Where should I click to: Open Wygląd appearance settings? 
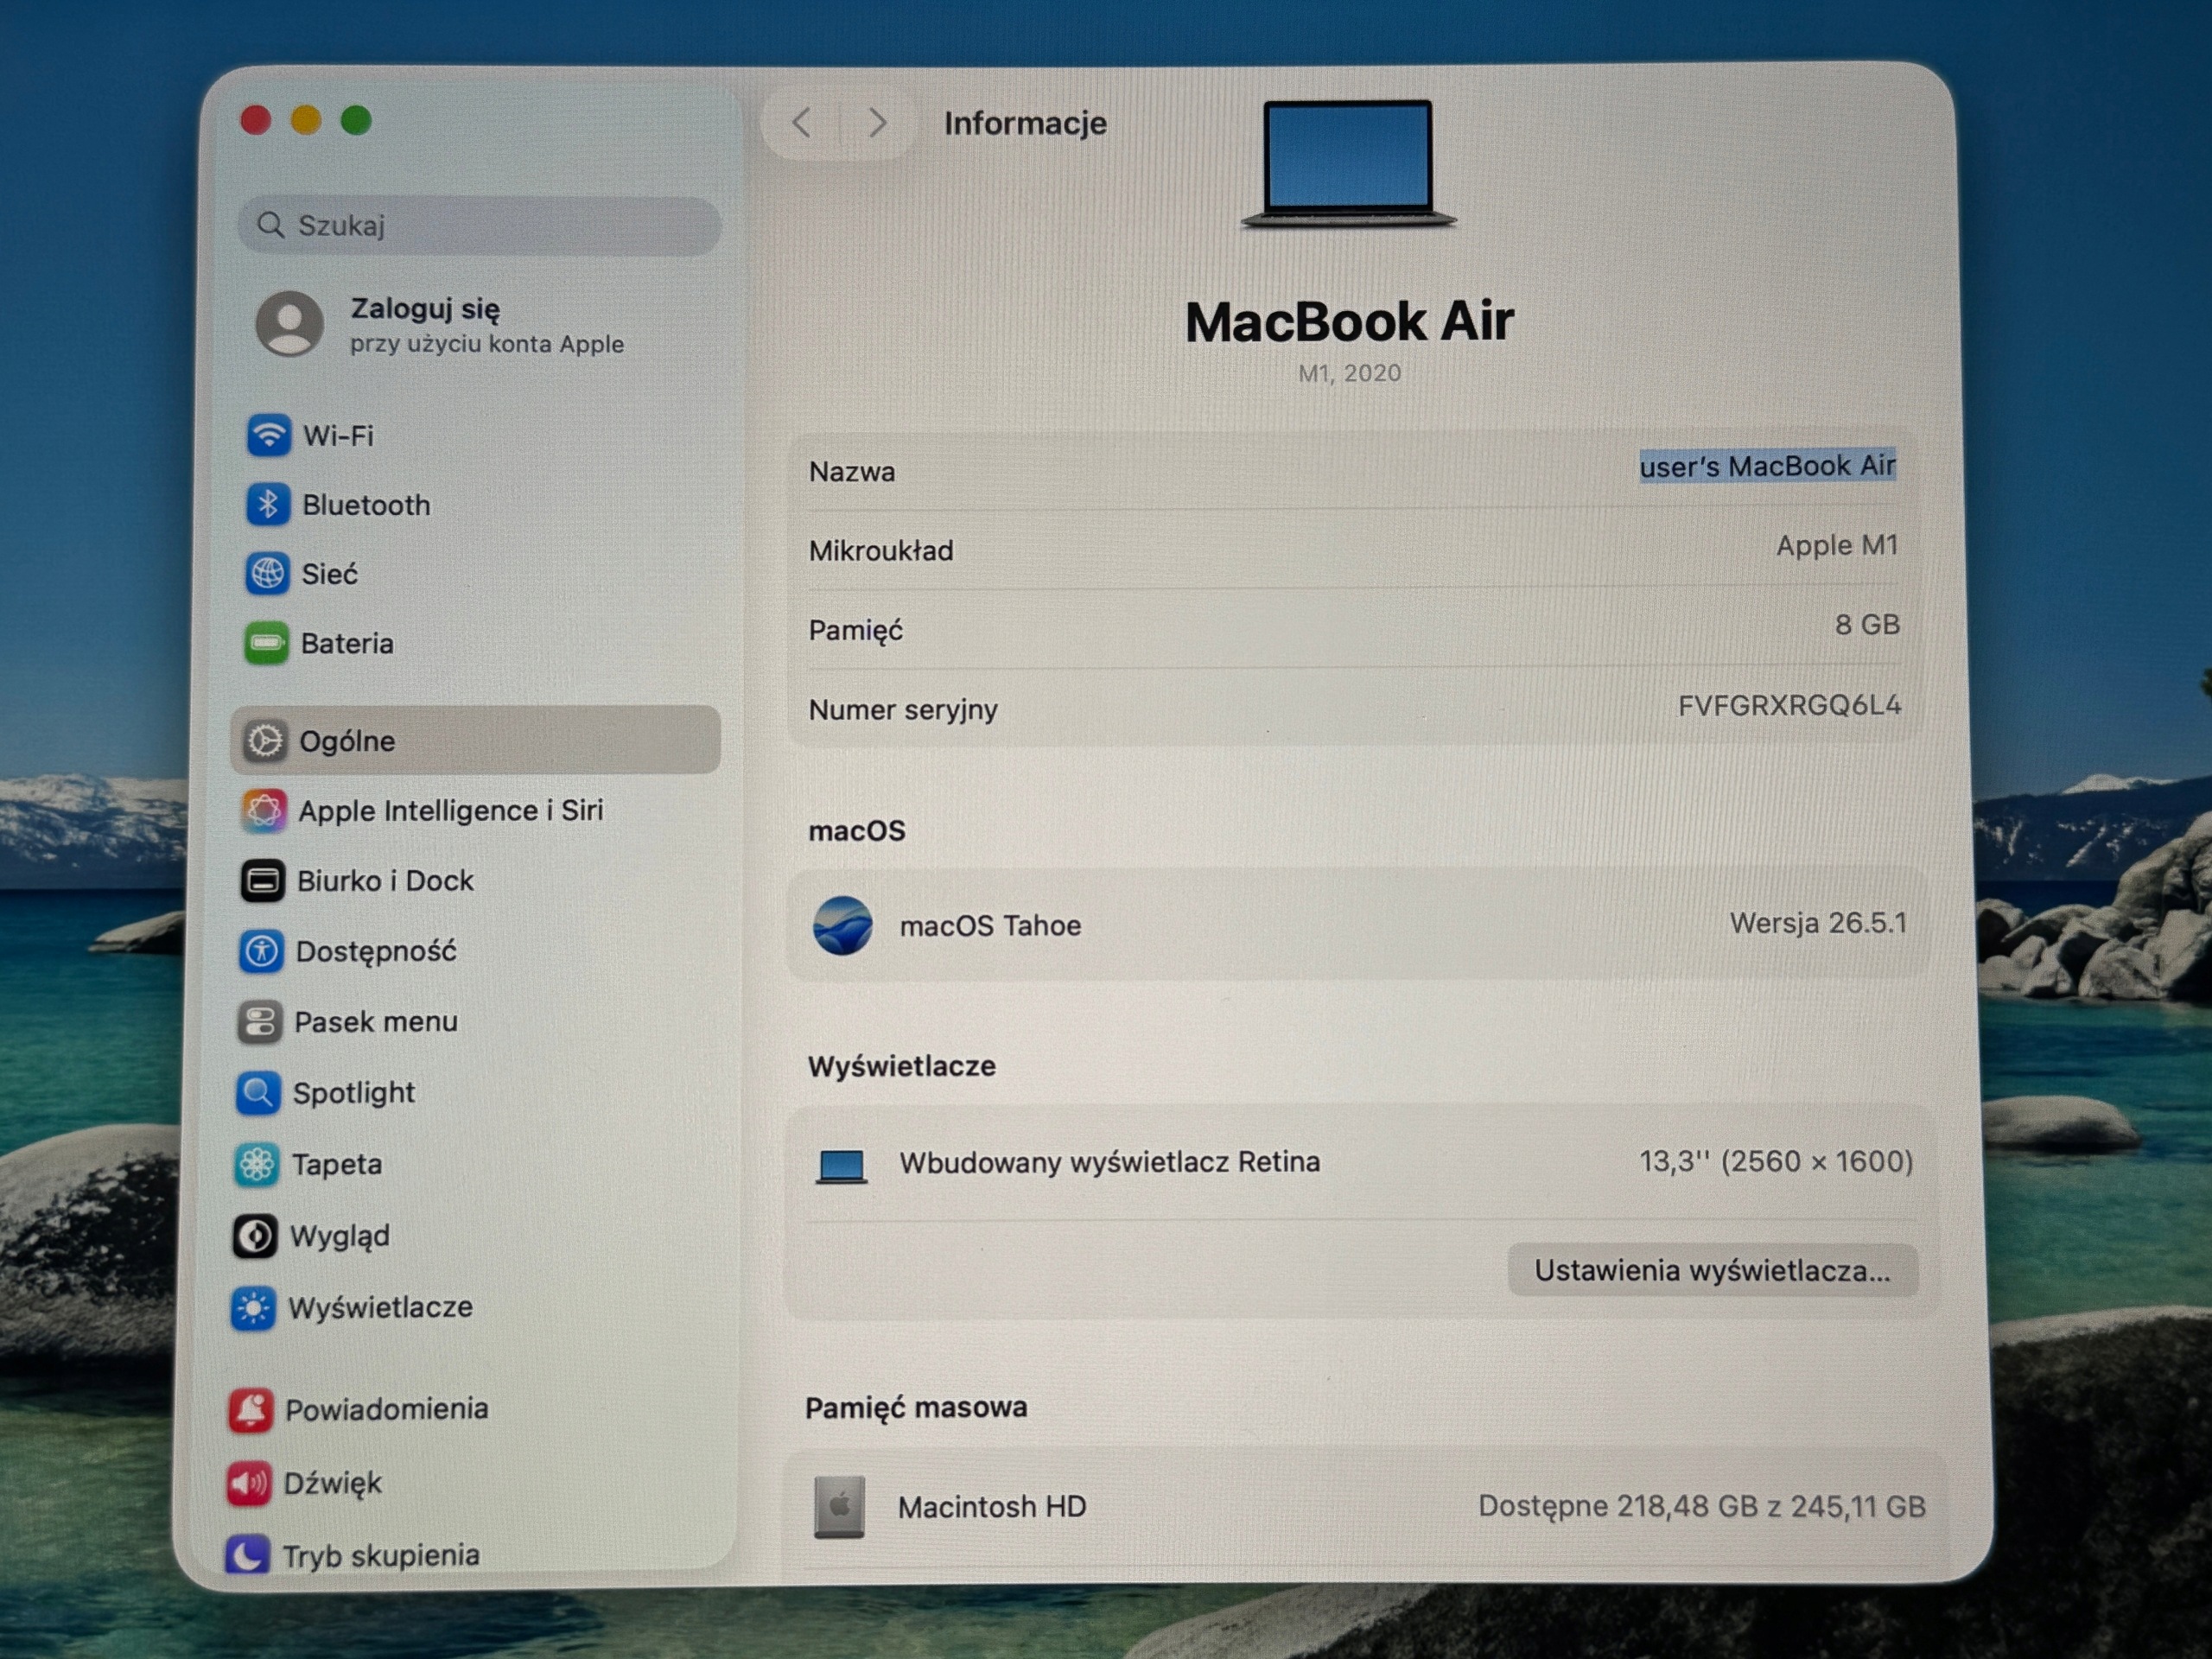point(311,1236)
